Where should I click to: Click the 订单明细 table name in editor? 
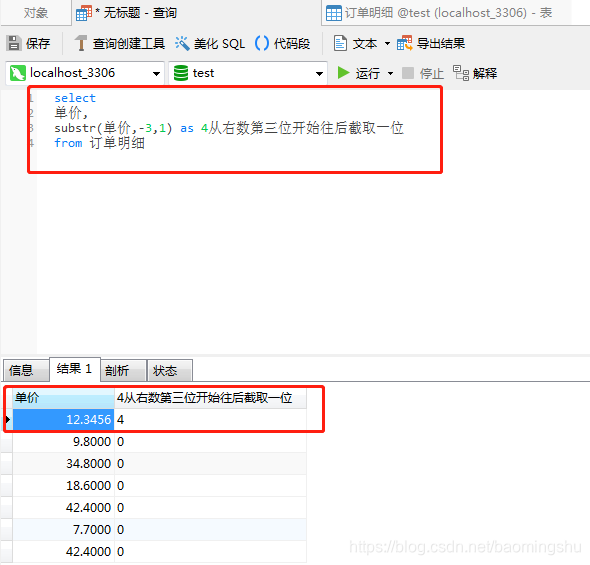(117, 143)
